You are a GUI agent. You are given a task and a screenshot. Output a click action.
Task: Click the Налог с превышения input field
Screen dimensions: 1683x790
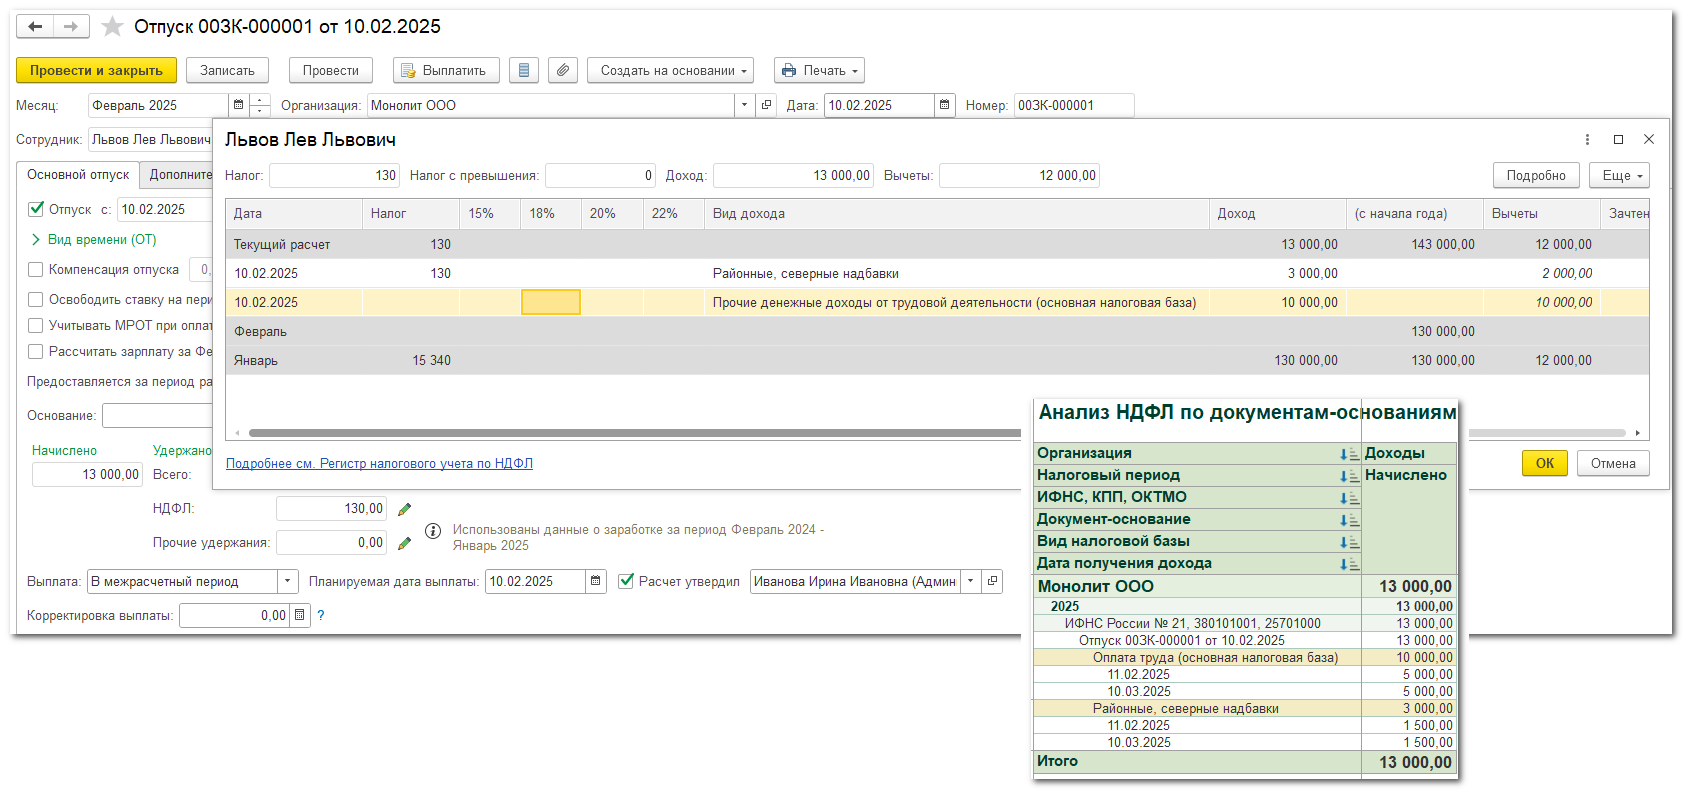(x=600, y=175)
